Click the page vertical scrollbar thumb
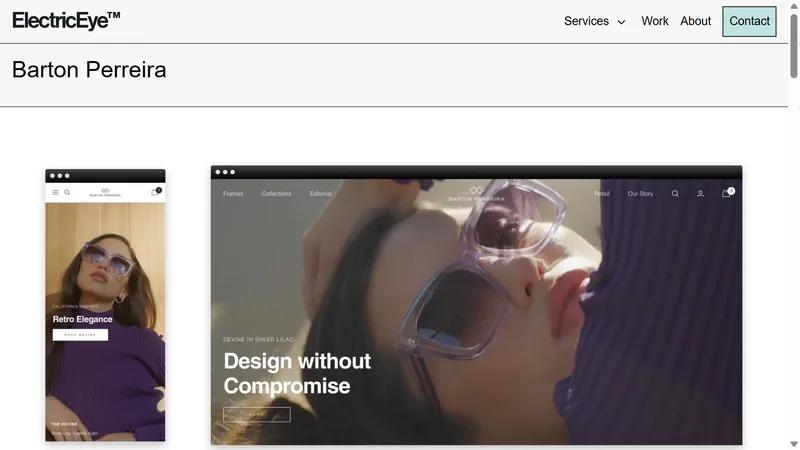The height and width of the screenshot is (450, 800). [x=794, y=46]
